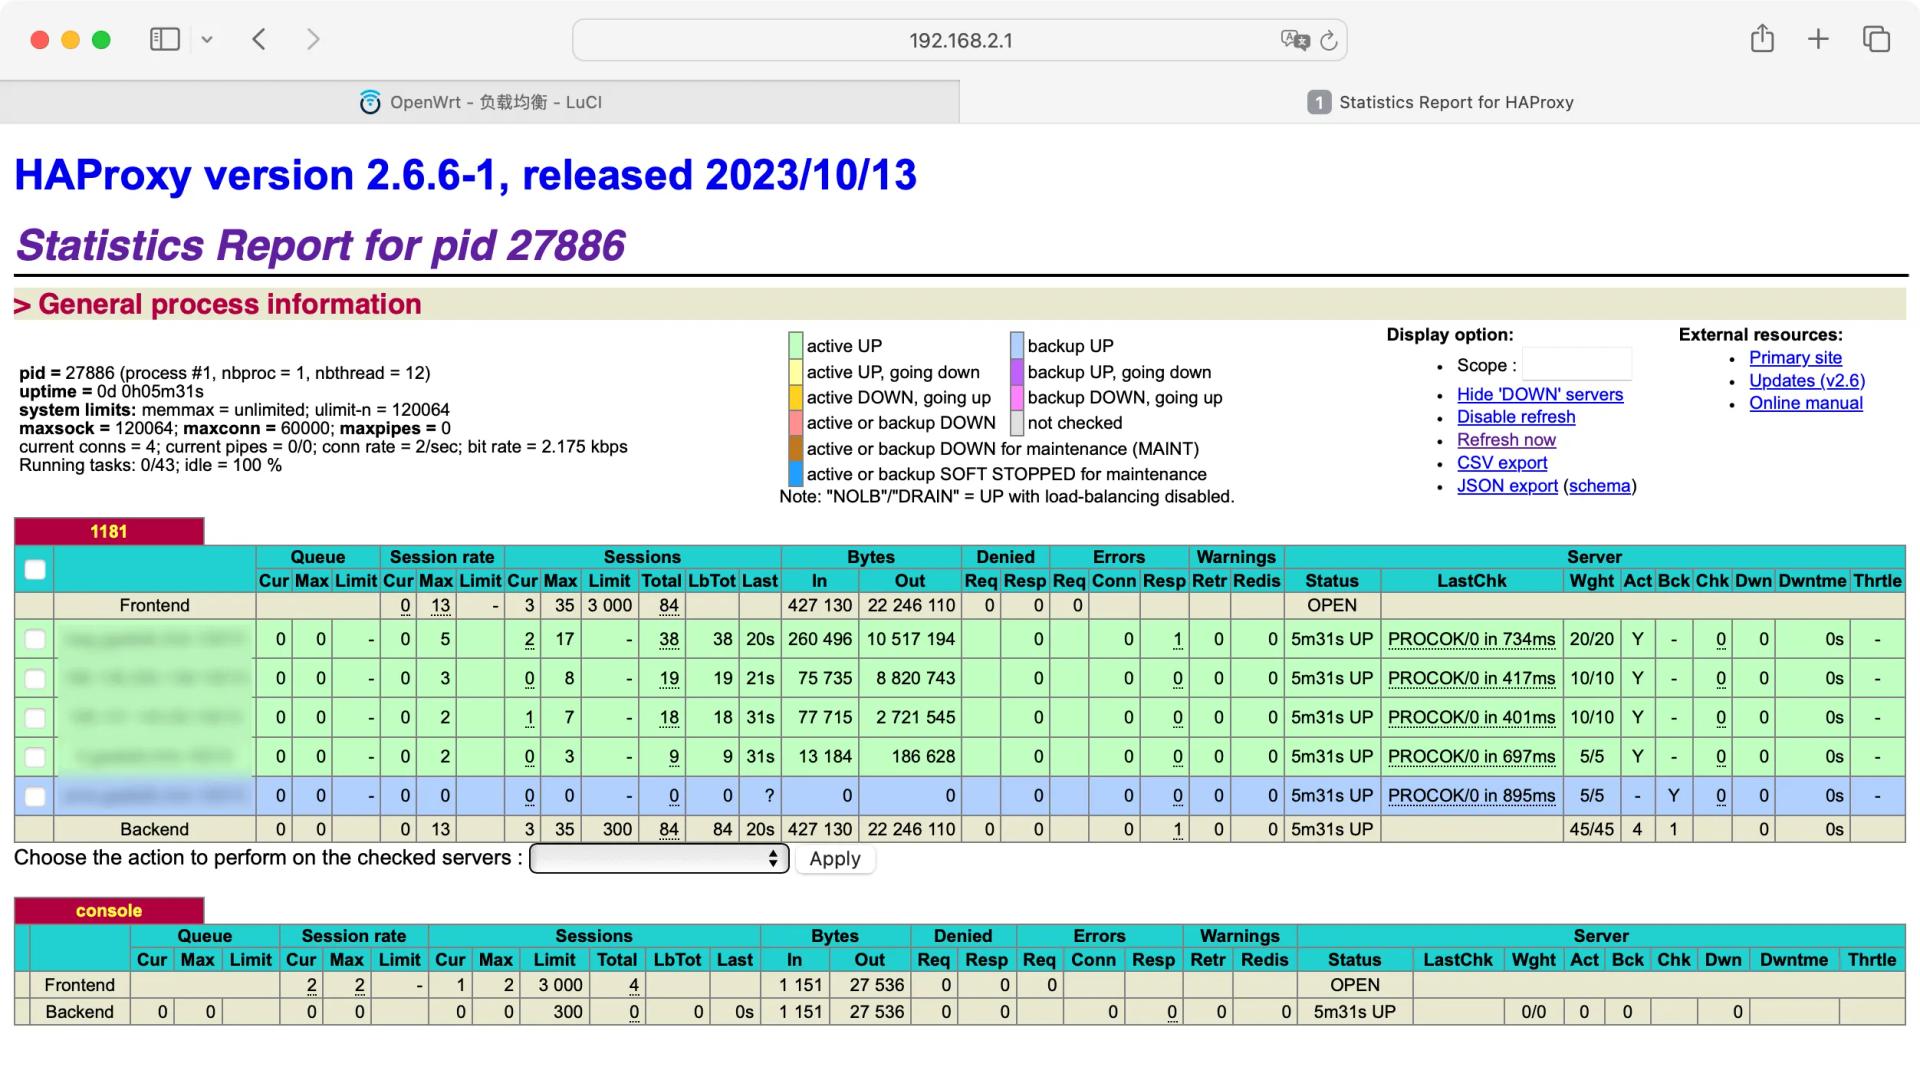Click the Scope input field
Image resolution: width=1920 pixels, height=1077 pixels.
1576,365
